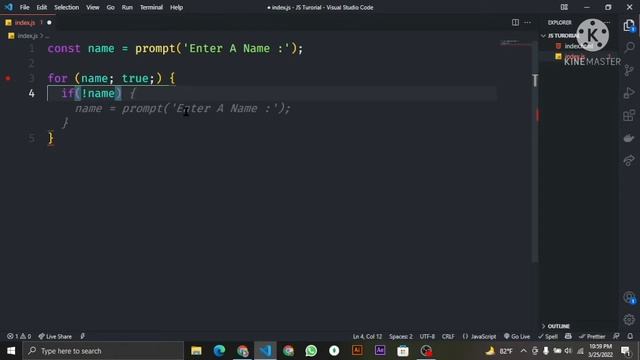Open the Accounts icon in activity bar
The width and height of the screenshot is (640, 360).
629,297
